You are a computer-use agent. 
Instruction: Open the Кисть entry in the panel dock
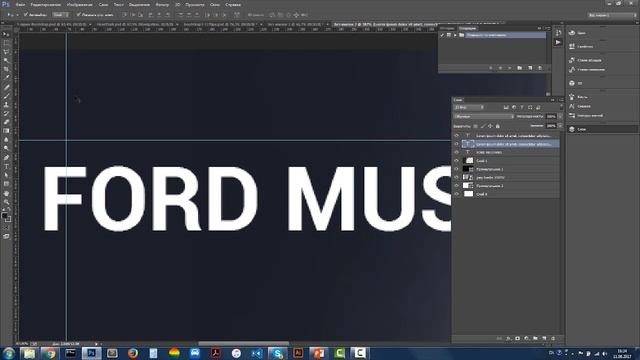582,97
